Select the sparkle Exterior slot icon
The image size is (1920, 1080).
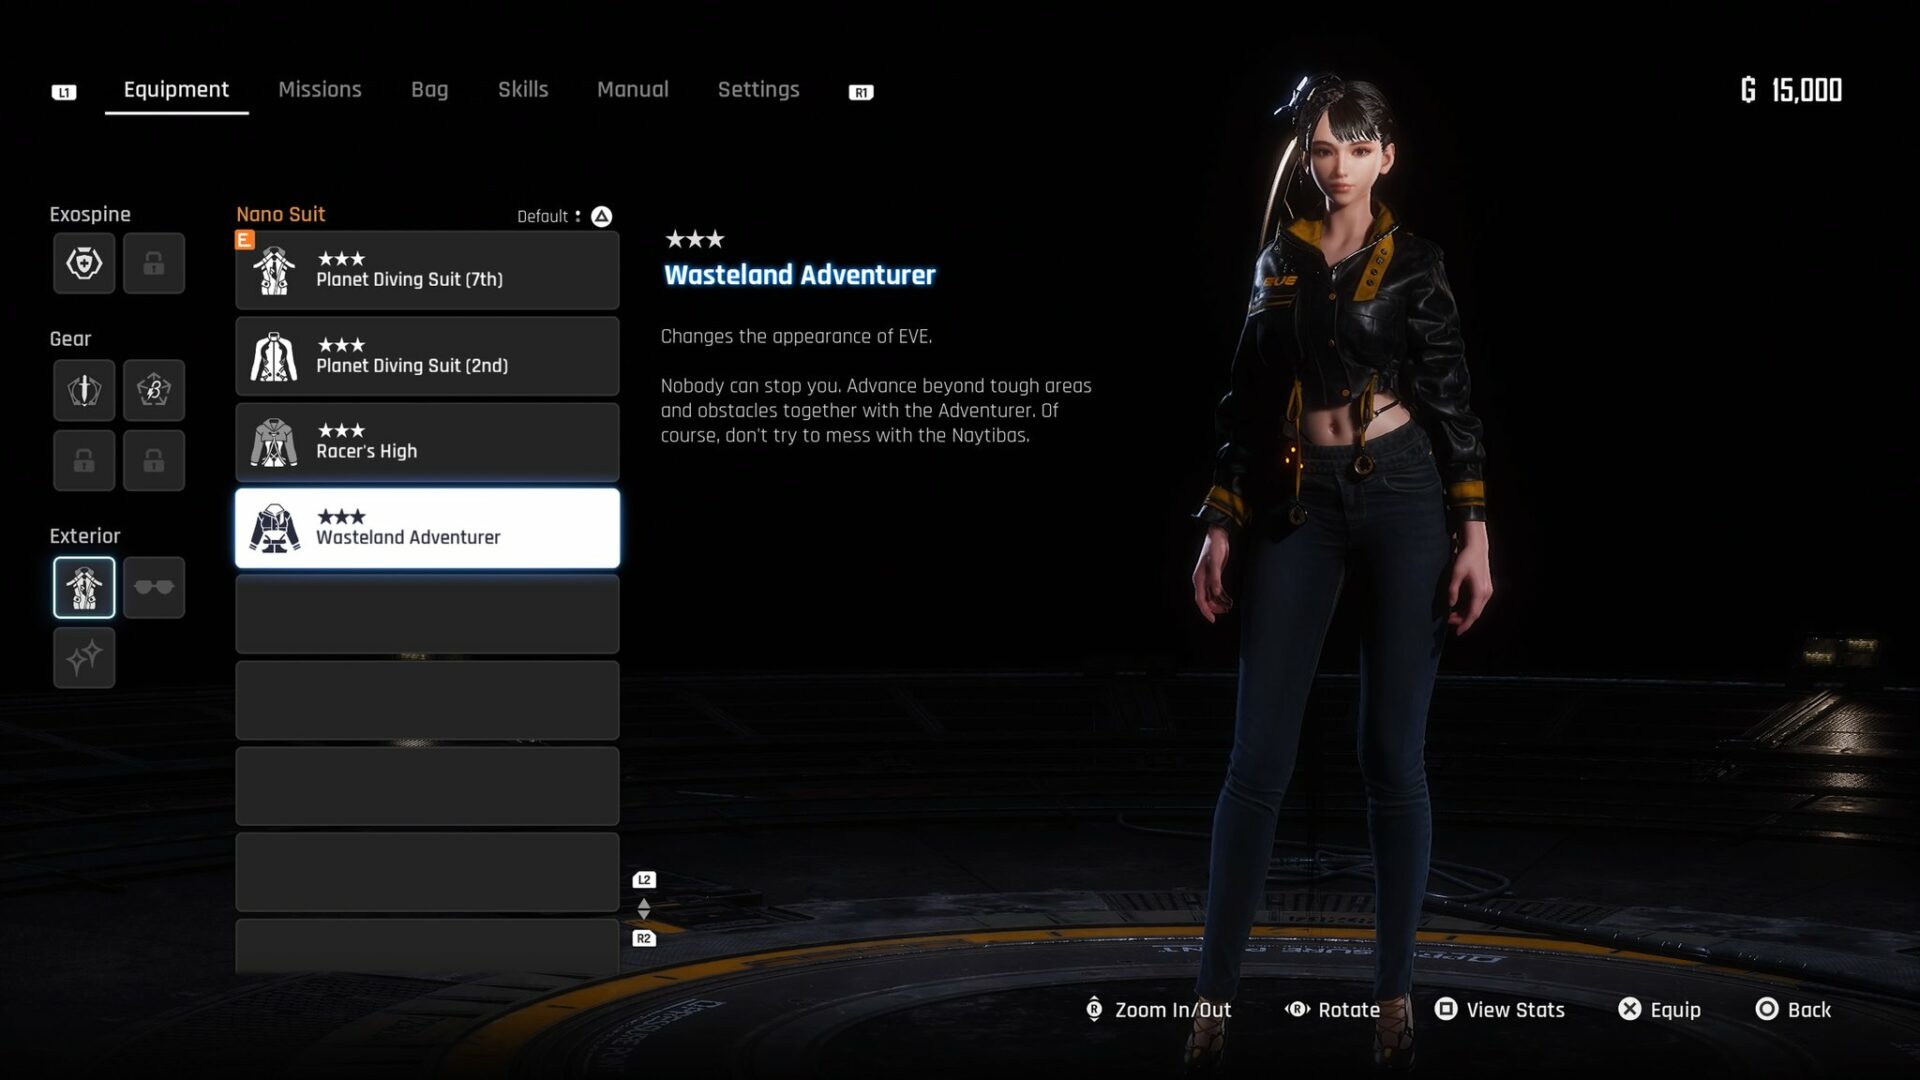[x=84, y=657]
